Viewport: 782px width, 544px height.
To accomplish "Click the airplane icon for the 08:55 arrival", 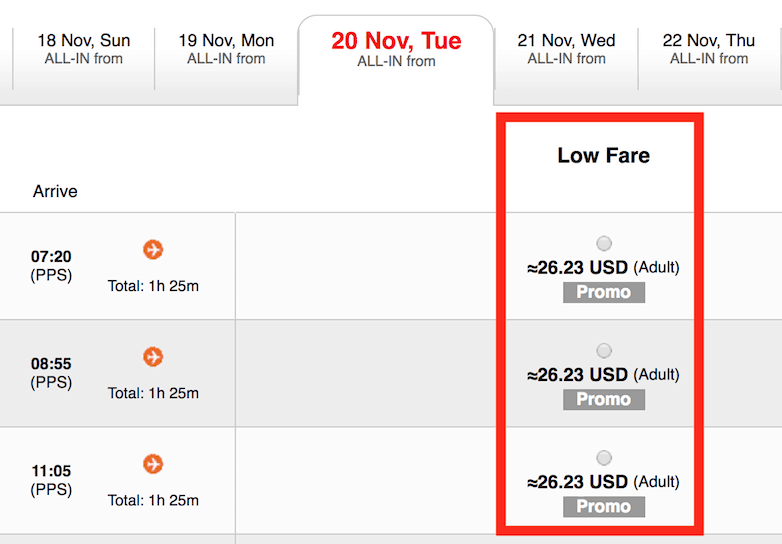I will click(x=153, y=357).
